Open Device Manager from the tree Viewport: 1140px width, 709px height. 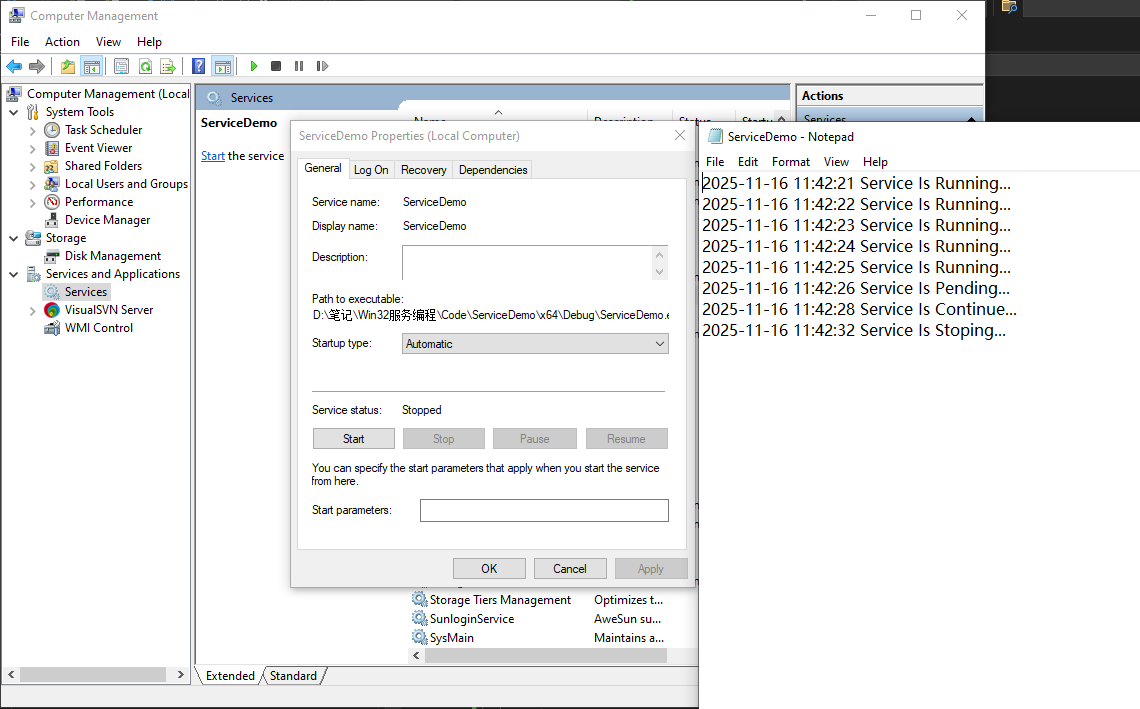(108, 220)
